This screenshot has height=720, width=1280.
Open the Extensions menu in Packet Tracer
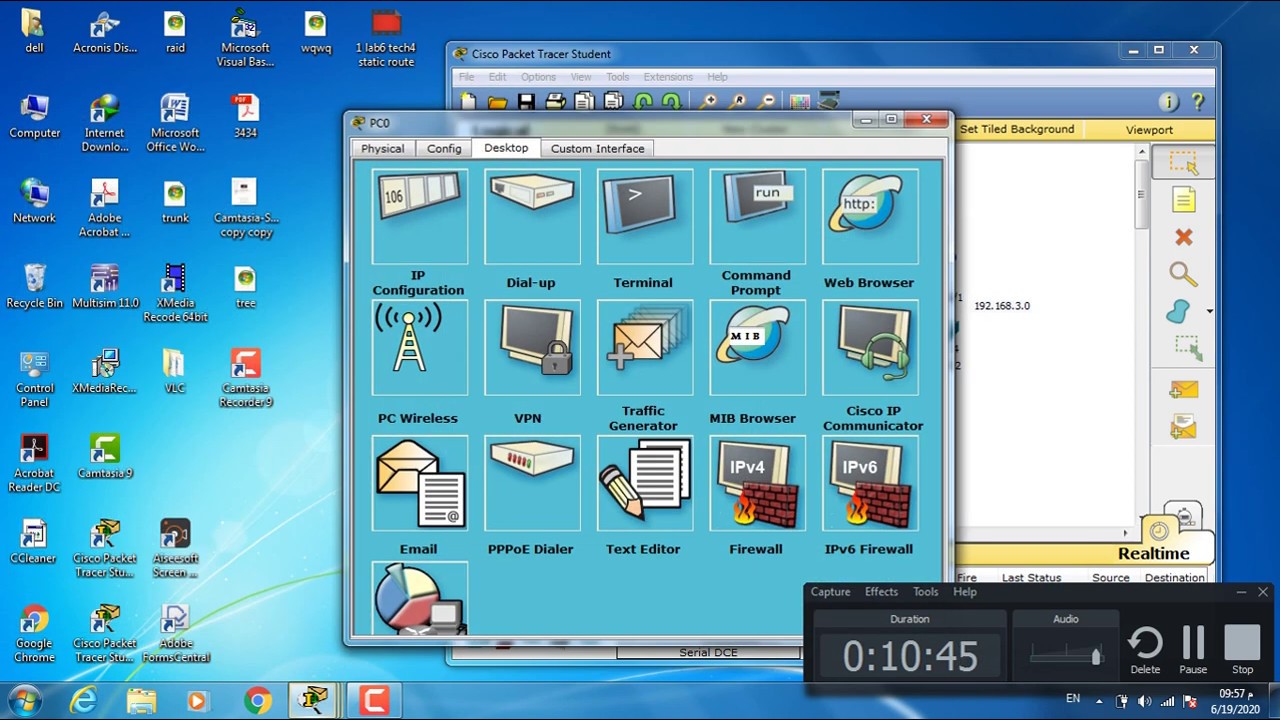(668, 77)
